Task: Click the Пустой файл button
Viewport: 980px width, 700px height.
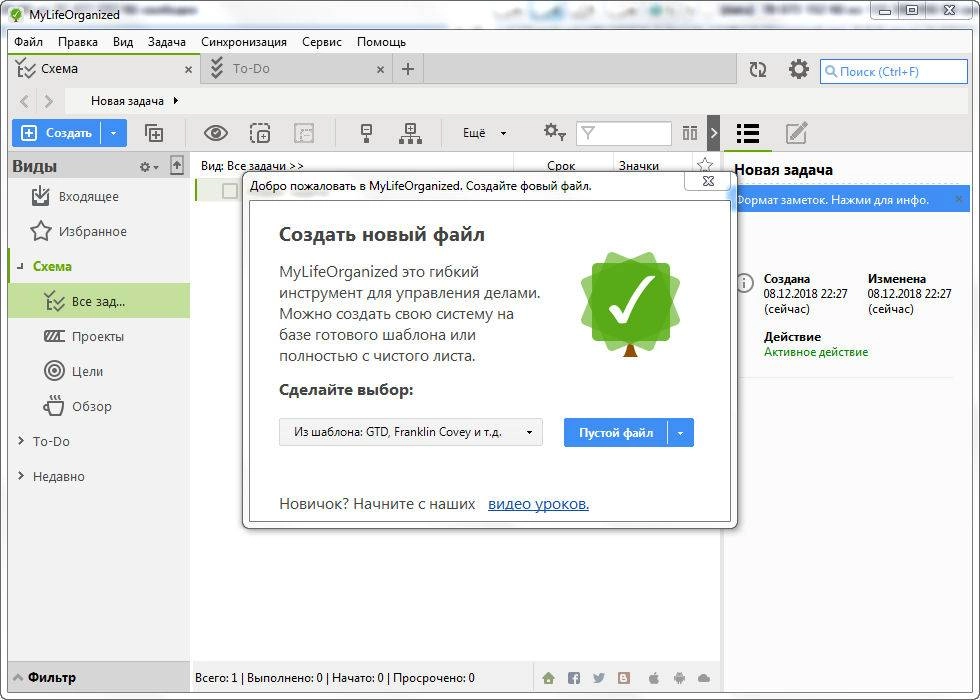Action: click(x=616, y=432)
